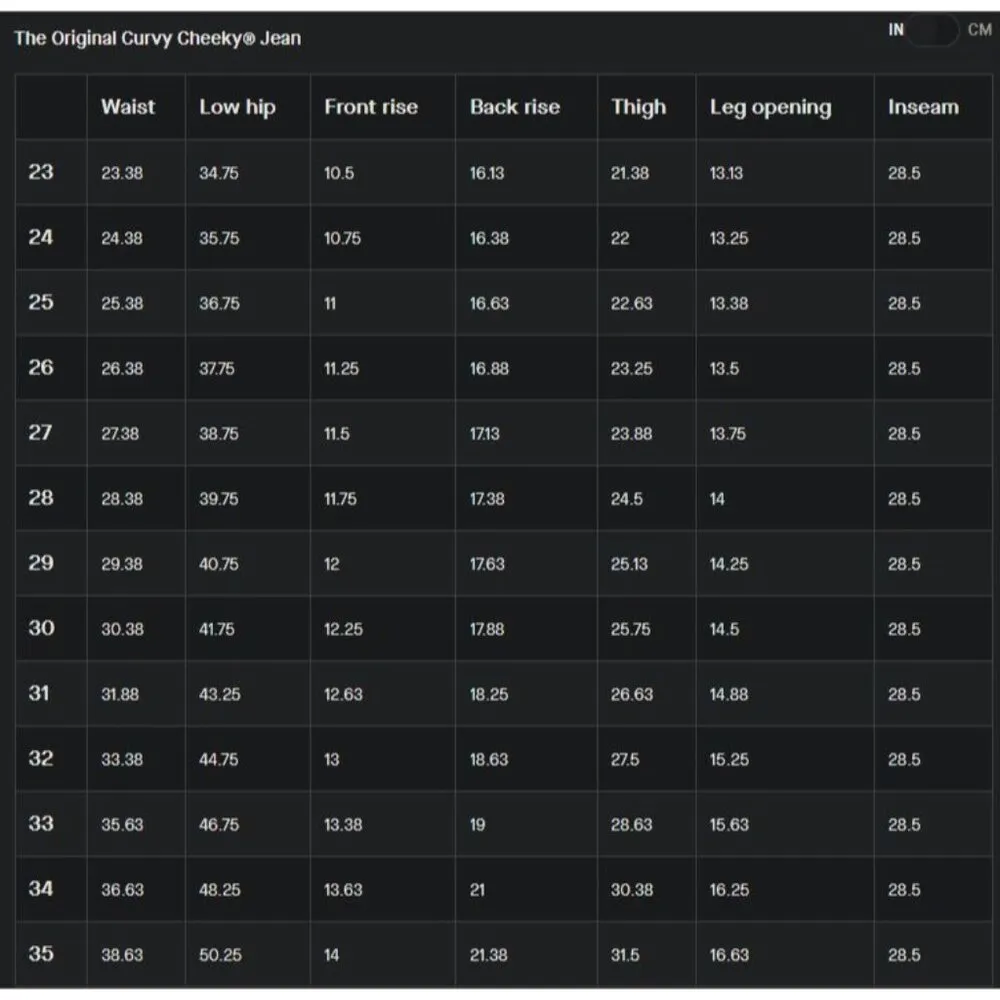
Task: Select size 23 row label
Action: (x=41, y=172)
